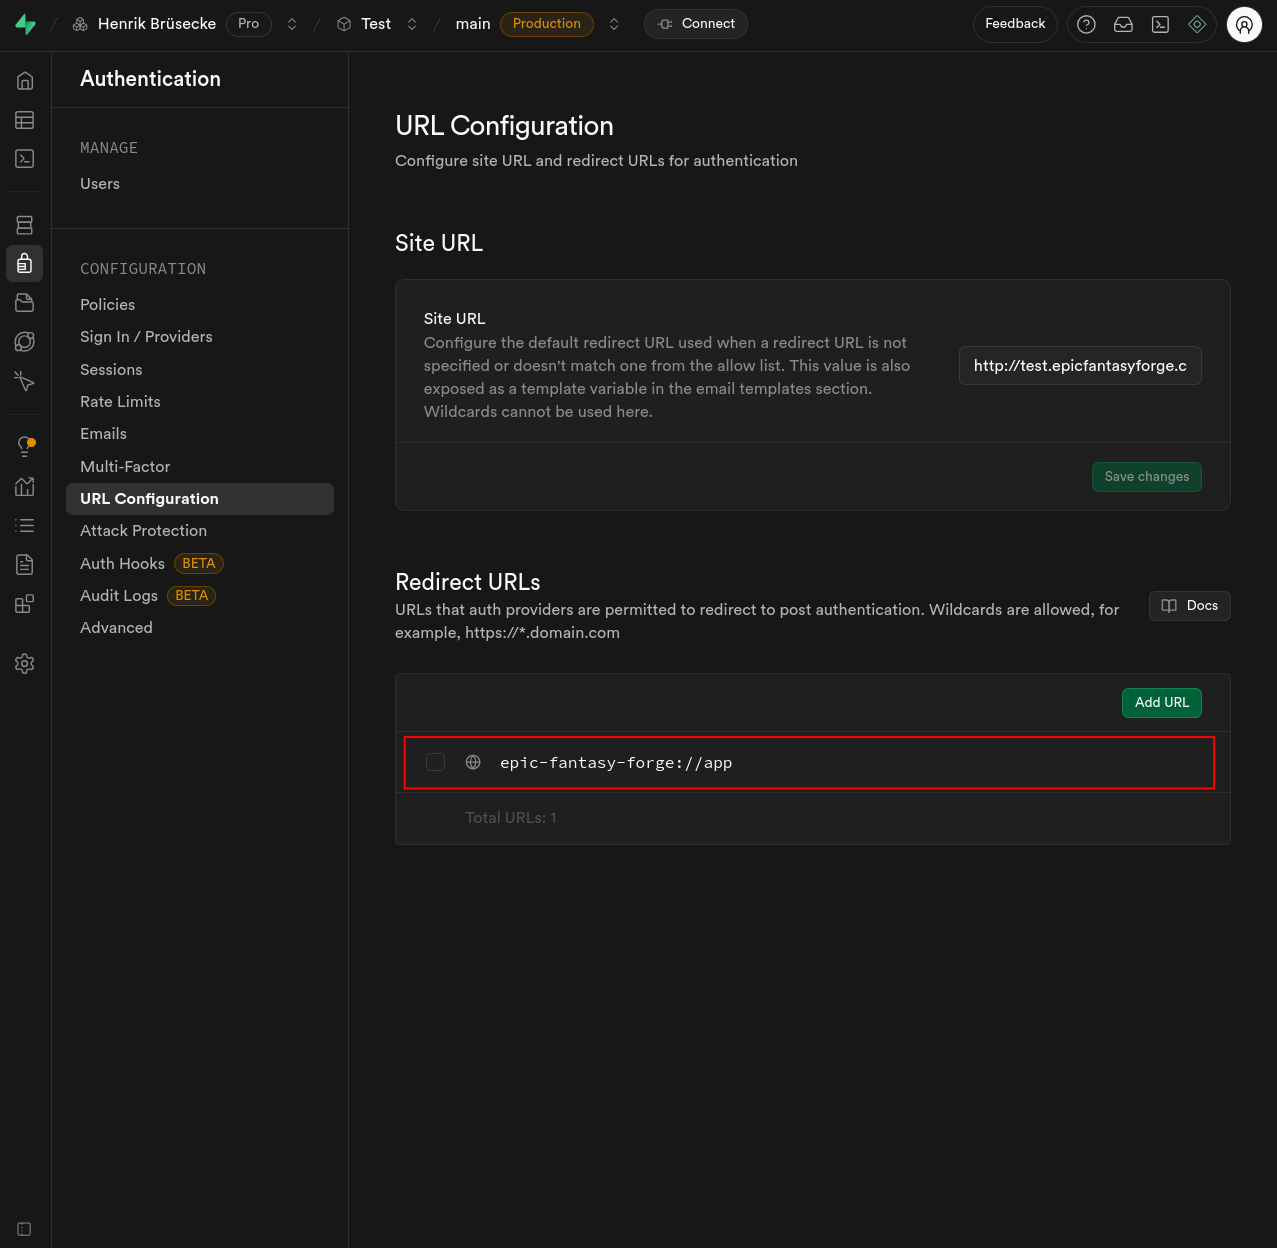Image resolution: width=1277 pixels, height=1248 pixels.
Task: Save changes for the Site URL
Action: [x=1146, y=477]
